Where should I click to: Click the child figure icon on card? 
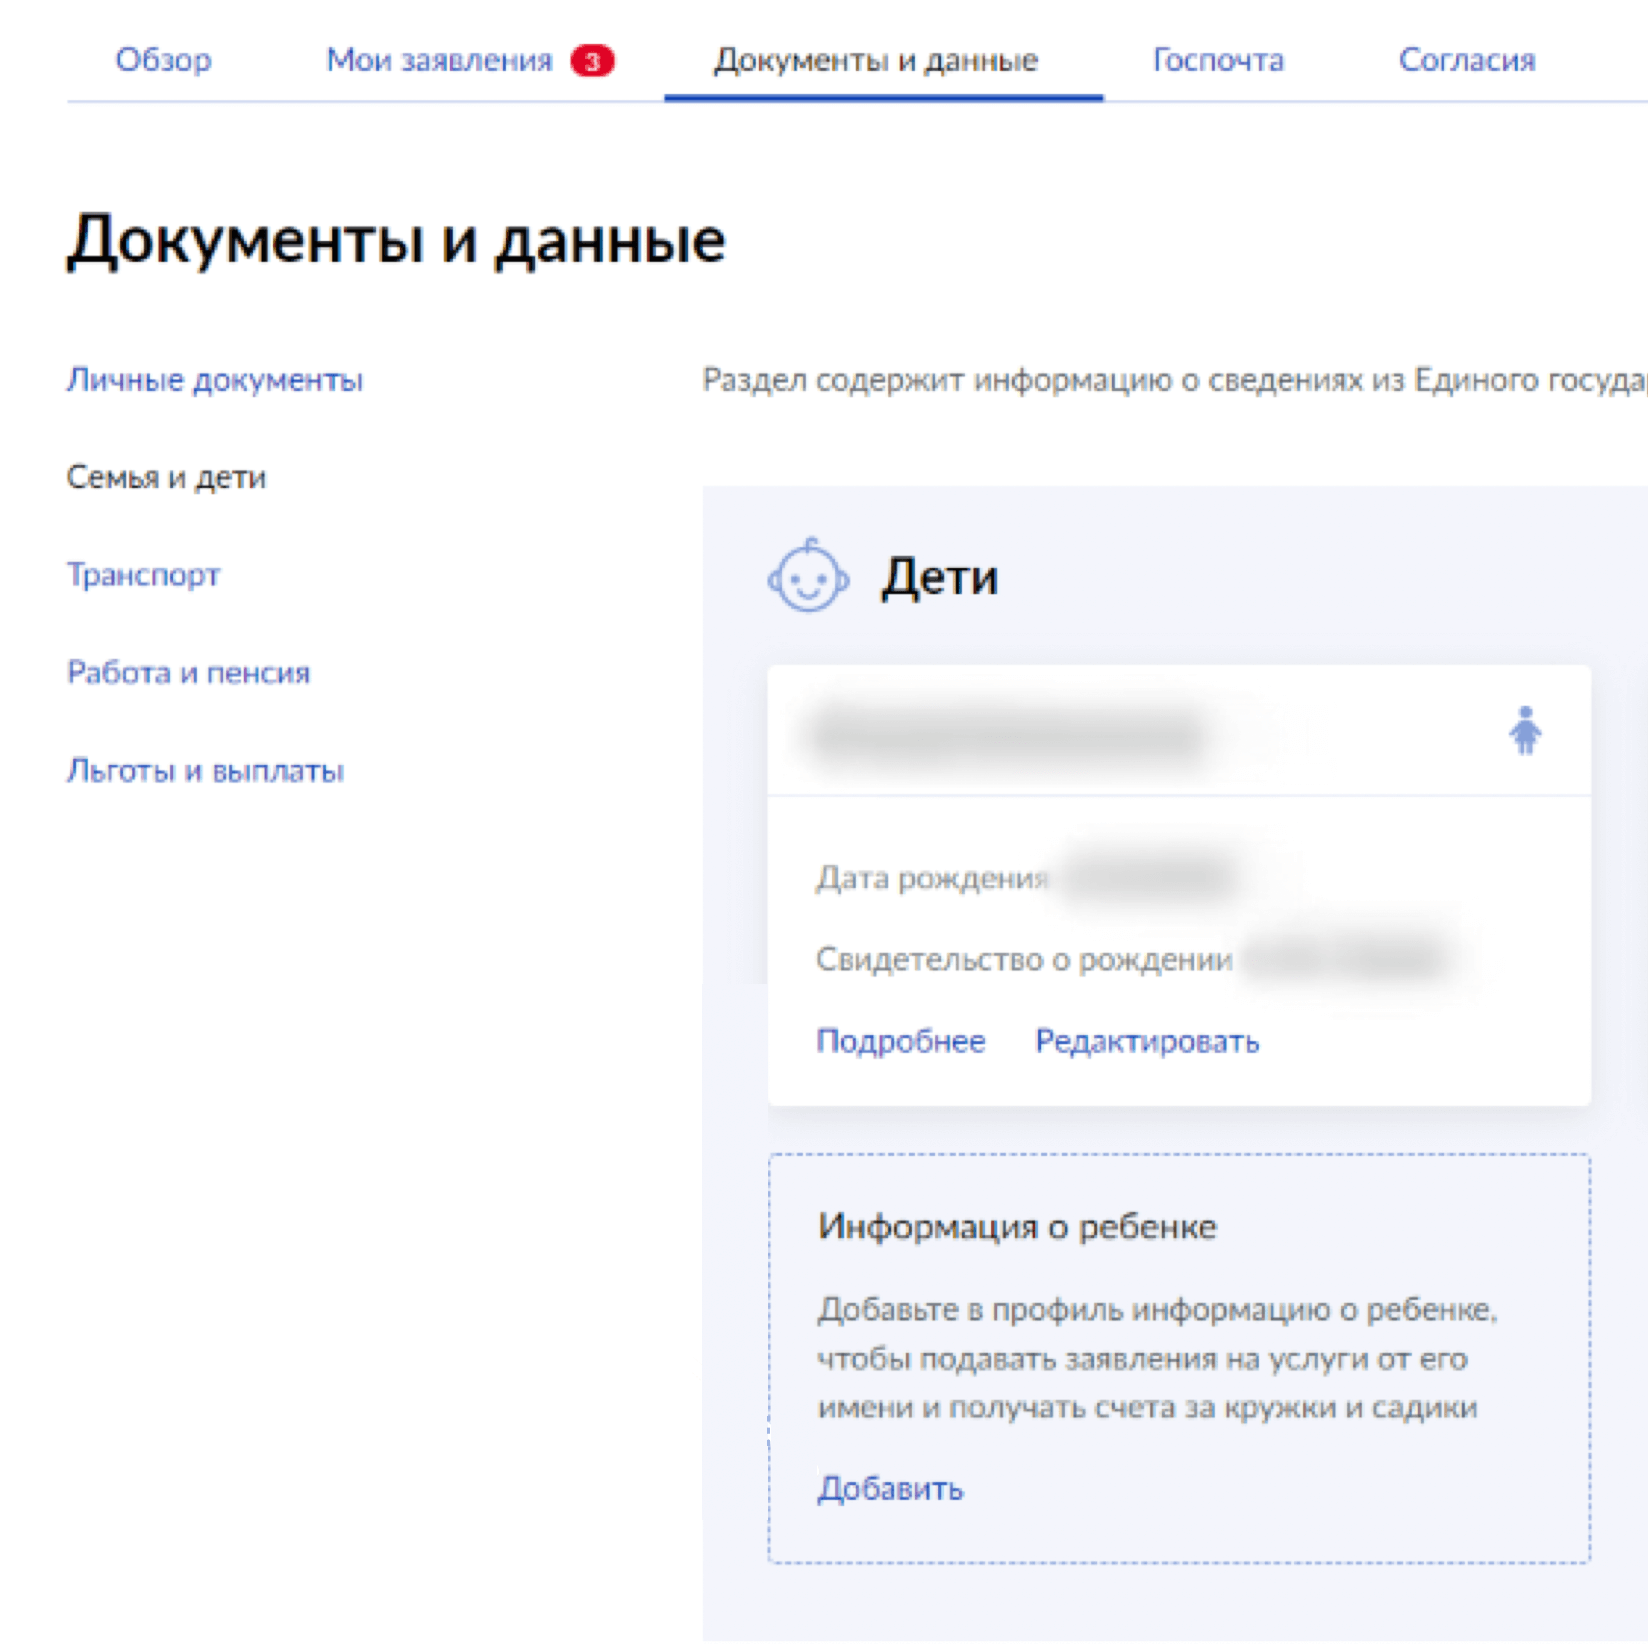tap(1525, 731)
